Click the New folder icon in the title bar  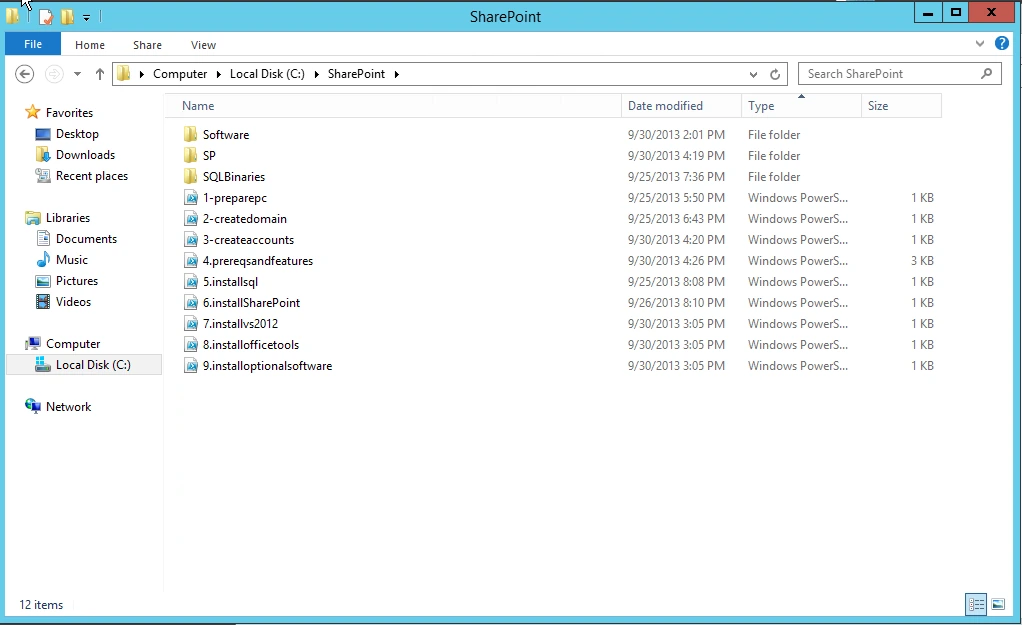point(67,17)
